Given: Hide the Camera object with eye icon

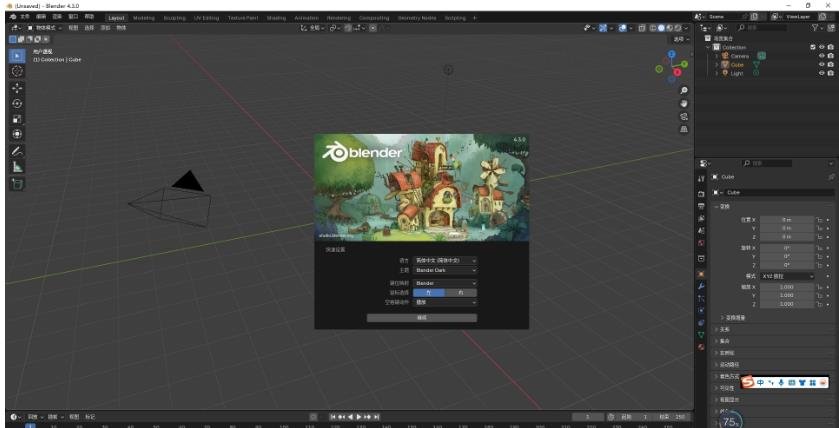Looking at the screenshot, I should (822, 56).
